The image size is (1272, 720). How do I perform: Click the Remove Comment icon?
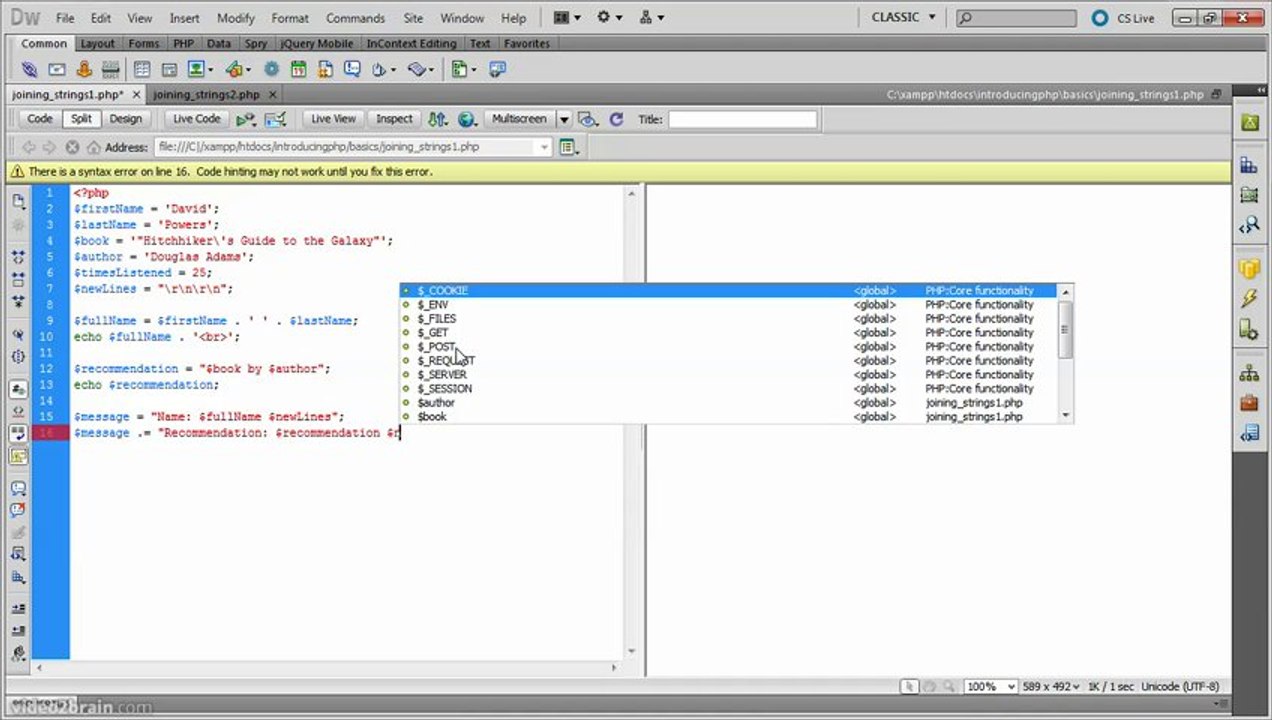(18, 510)
